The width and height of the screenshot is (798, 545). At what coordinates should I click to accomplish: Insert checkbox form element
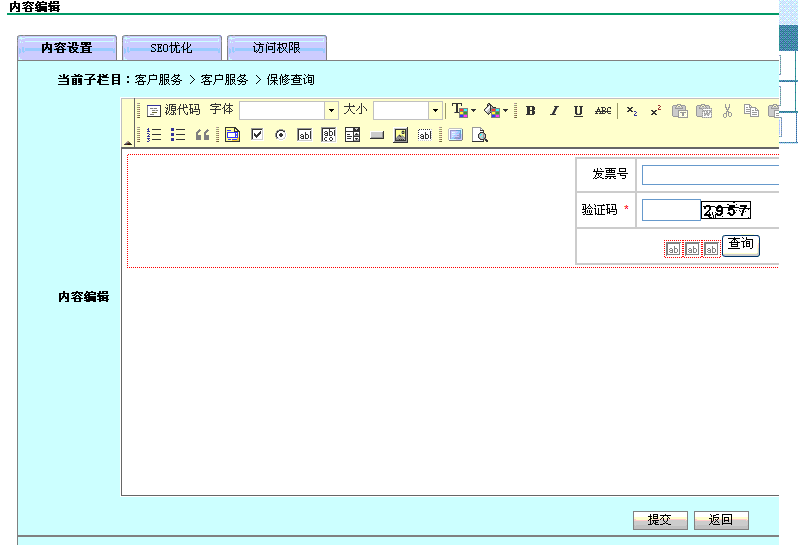(257, 135)
